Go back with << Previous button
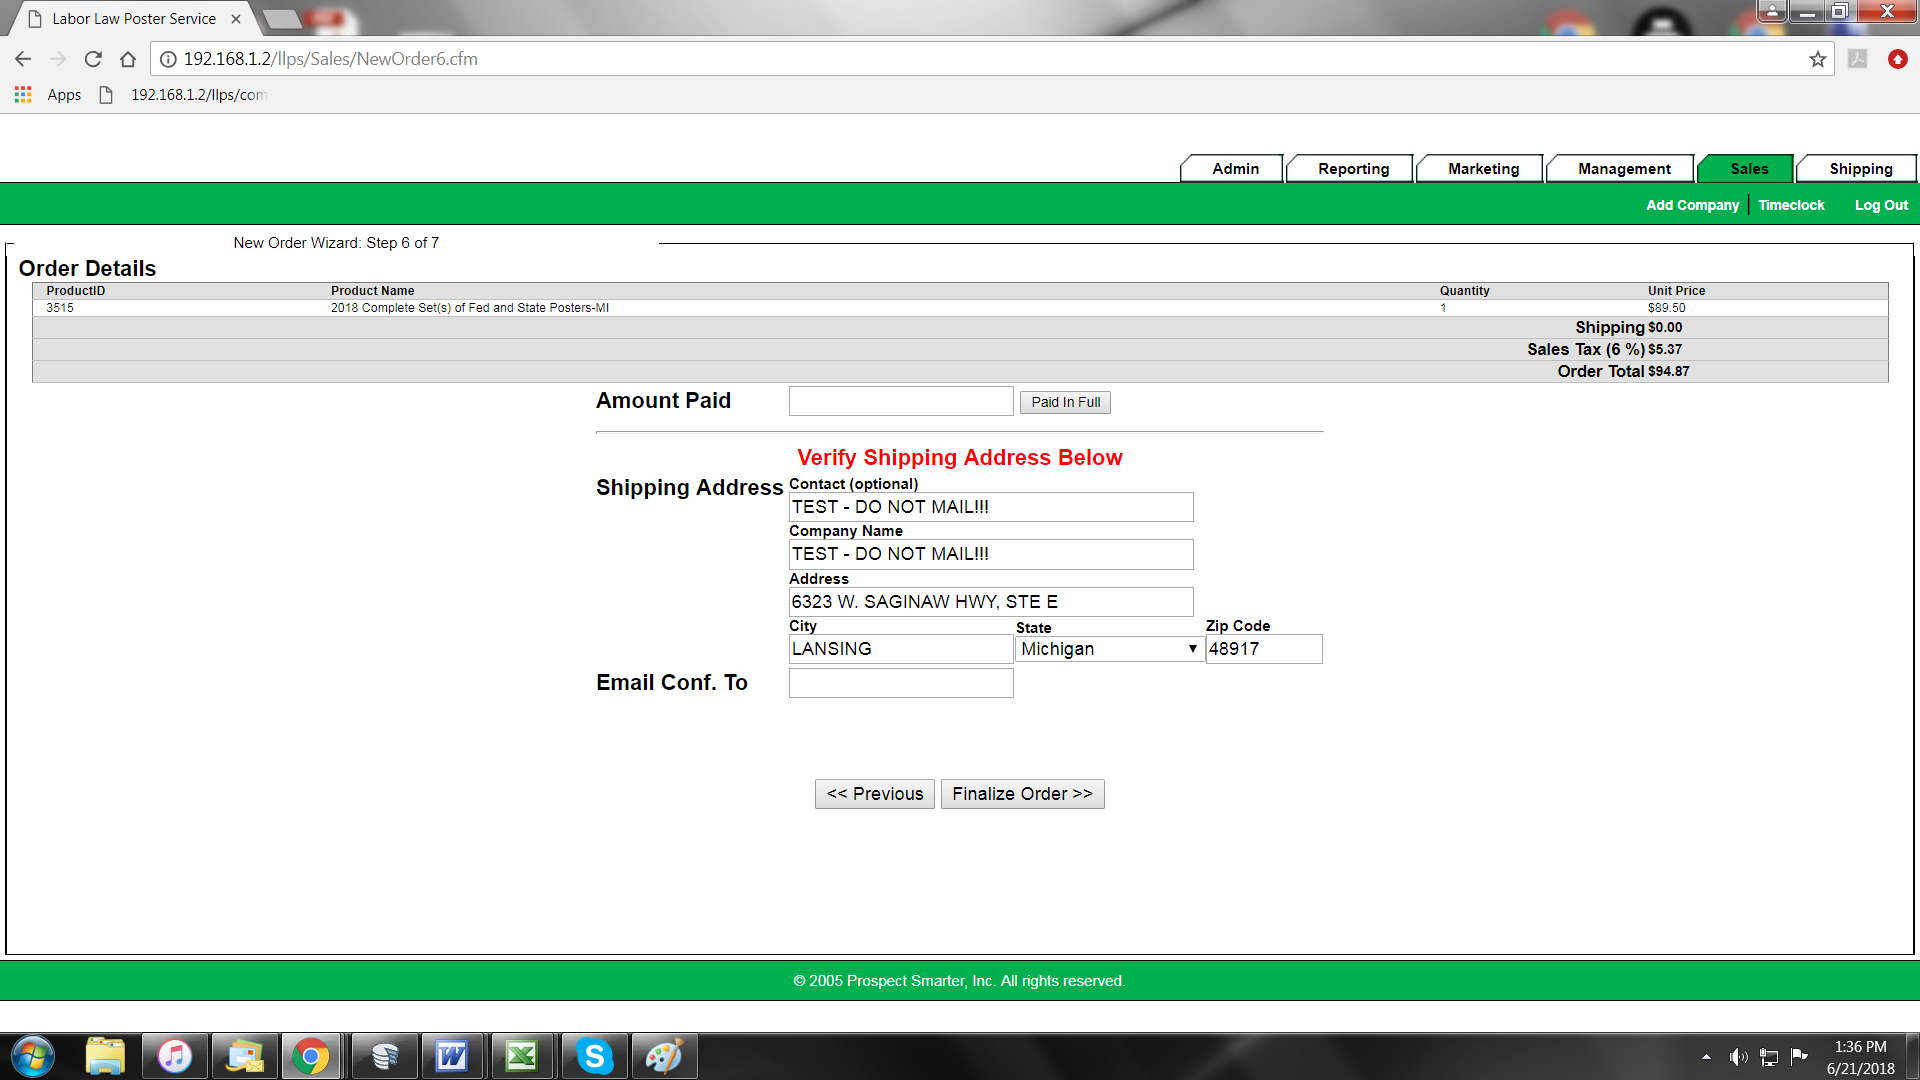Screen dimensions: 1920x1080 875,794
